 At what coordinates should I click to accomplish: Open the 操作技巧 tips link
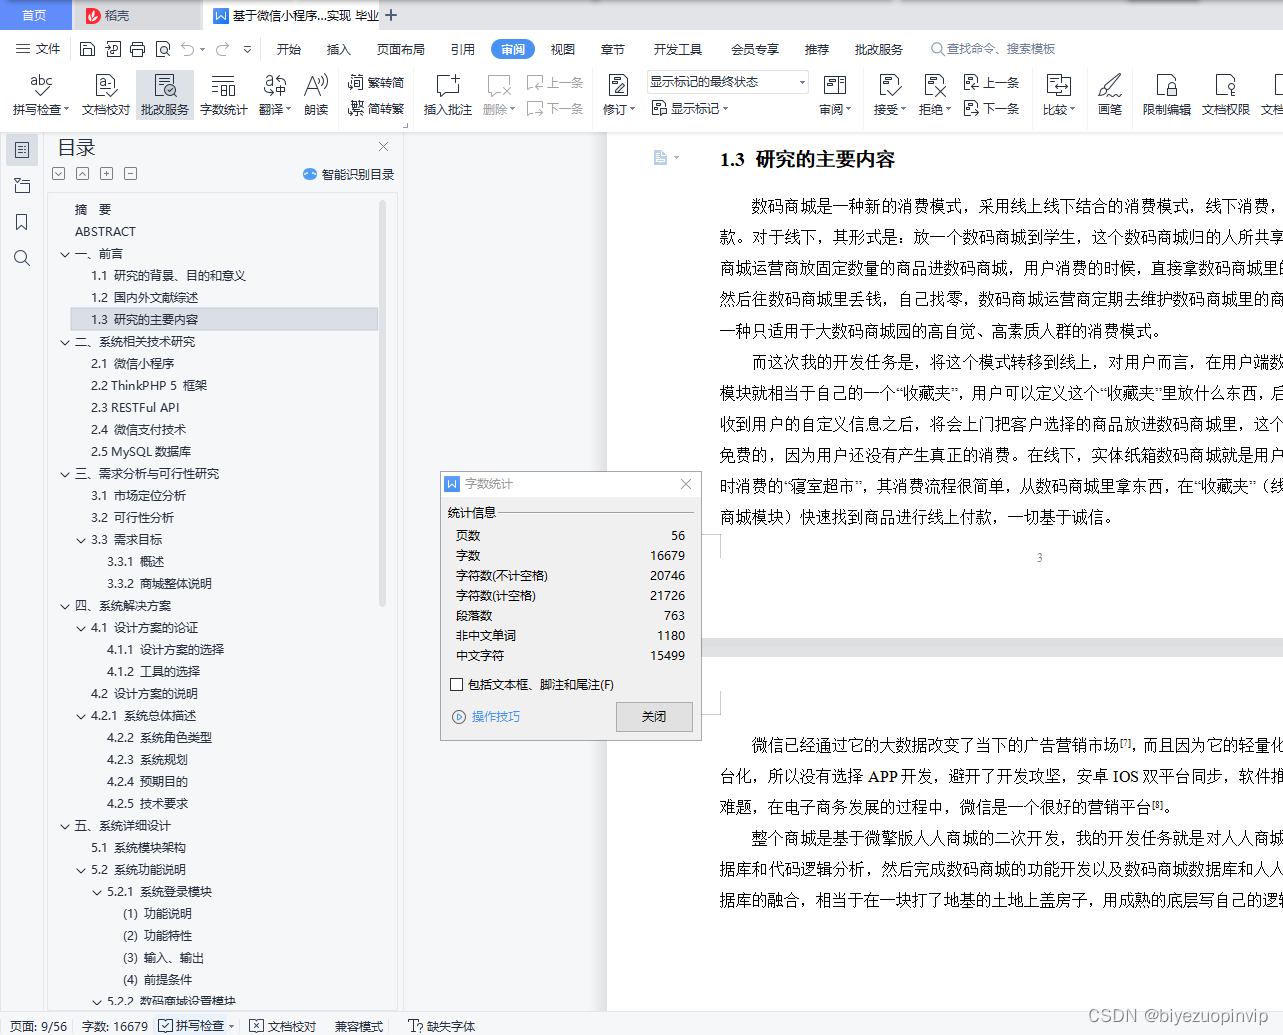[487, 717]
